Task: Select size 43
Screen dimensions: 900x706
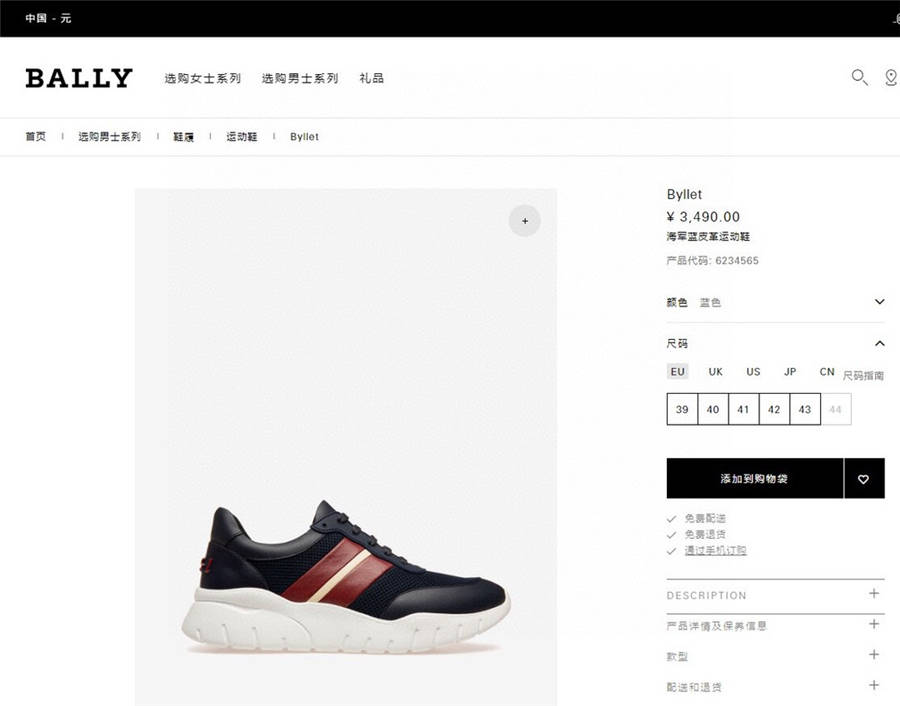Action: point(805,409)
